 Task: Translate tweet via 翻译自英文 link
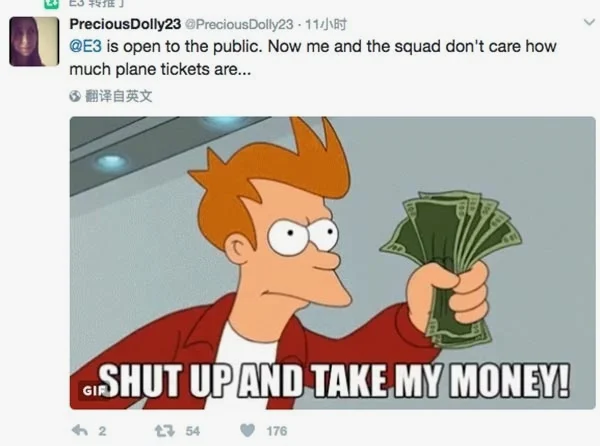[x=118, y=96]
